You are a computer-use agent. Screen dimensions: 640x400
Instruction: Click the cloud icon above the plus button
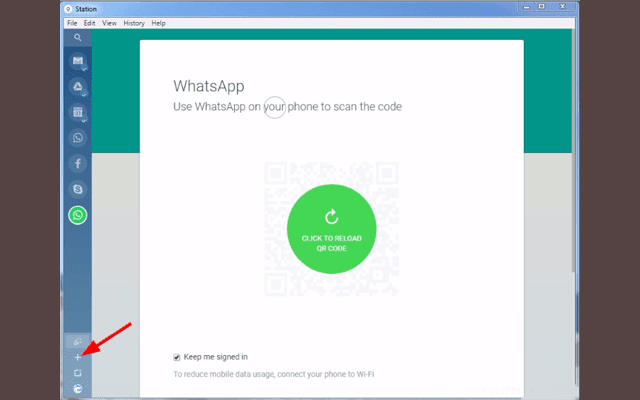coord(78,341)
